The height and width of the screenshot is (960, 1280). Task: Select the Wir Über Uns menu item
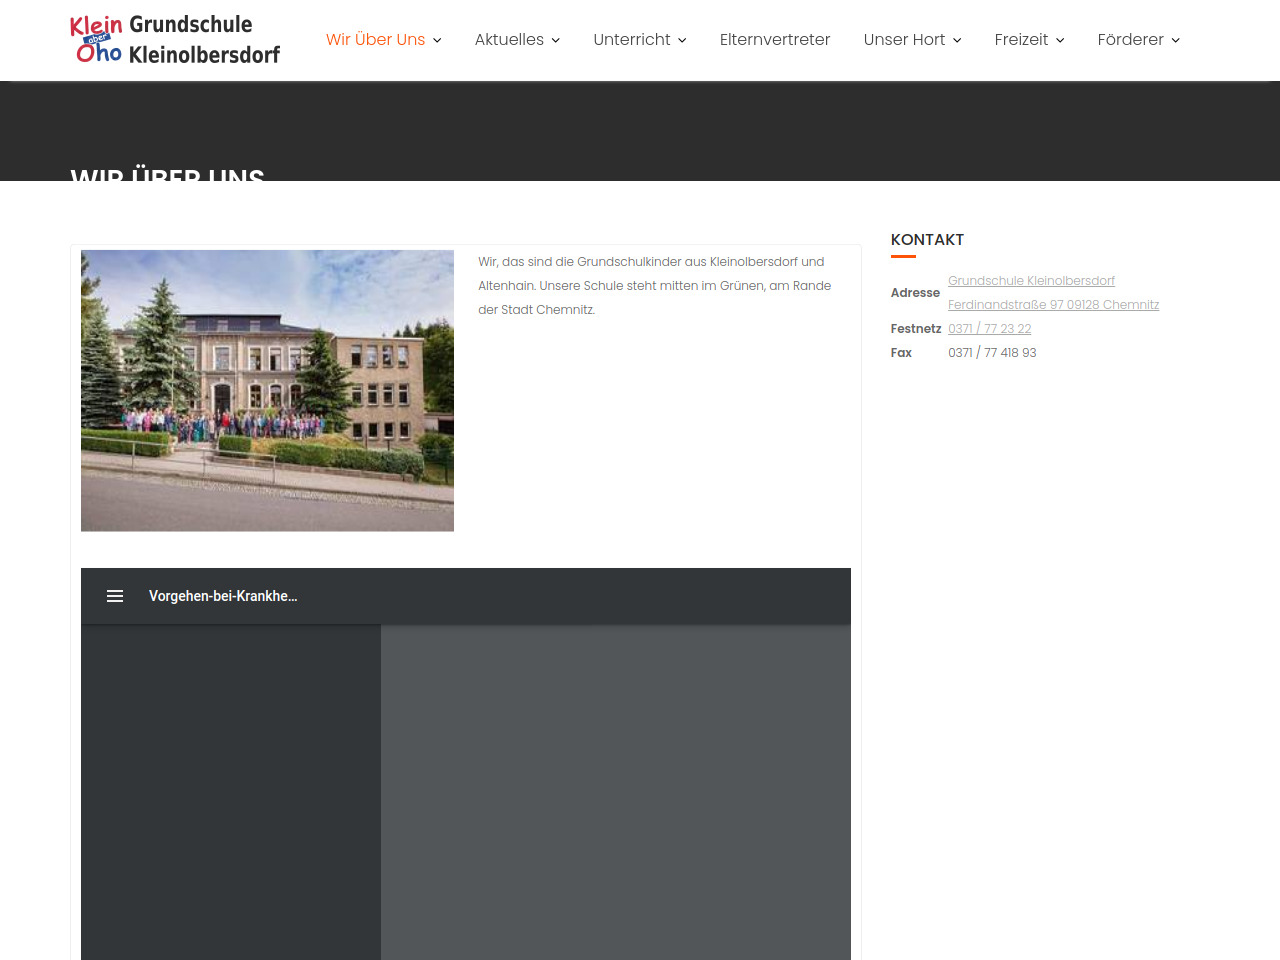pos(375,40)
